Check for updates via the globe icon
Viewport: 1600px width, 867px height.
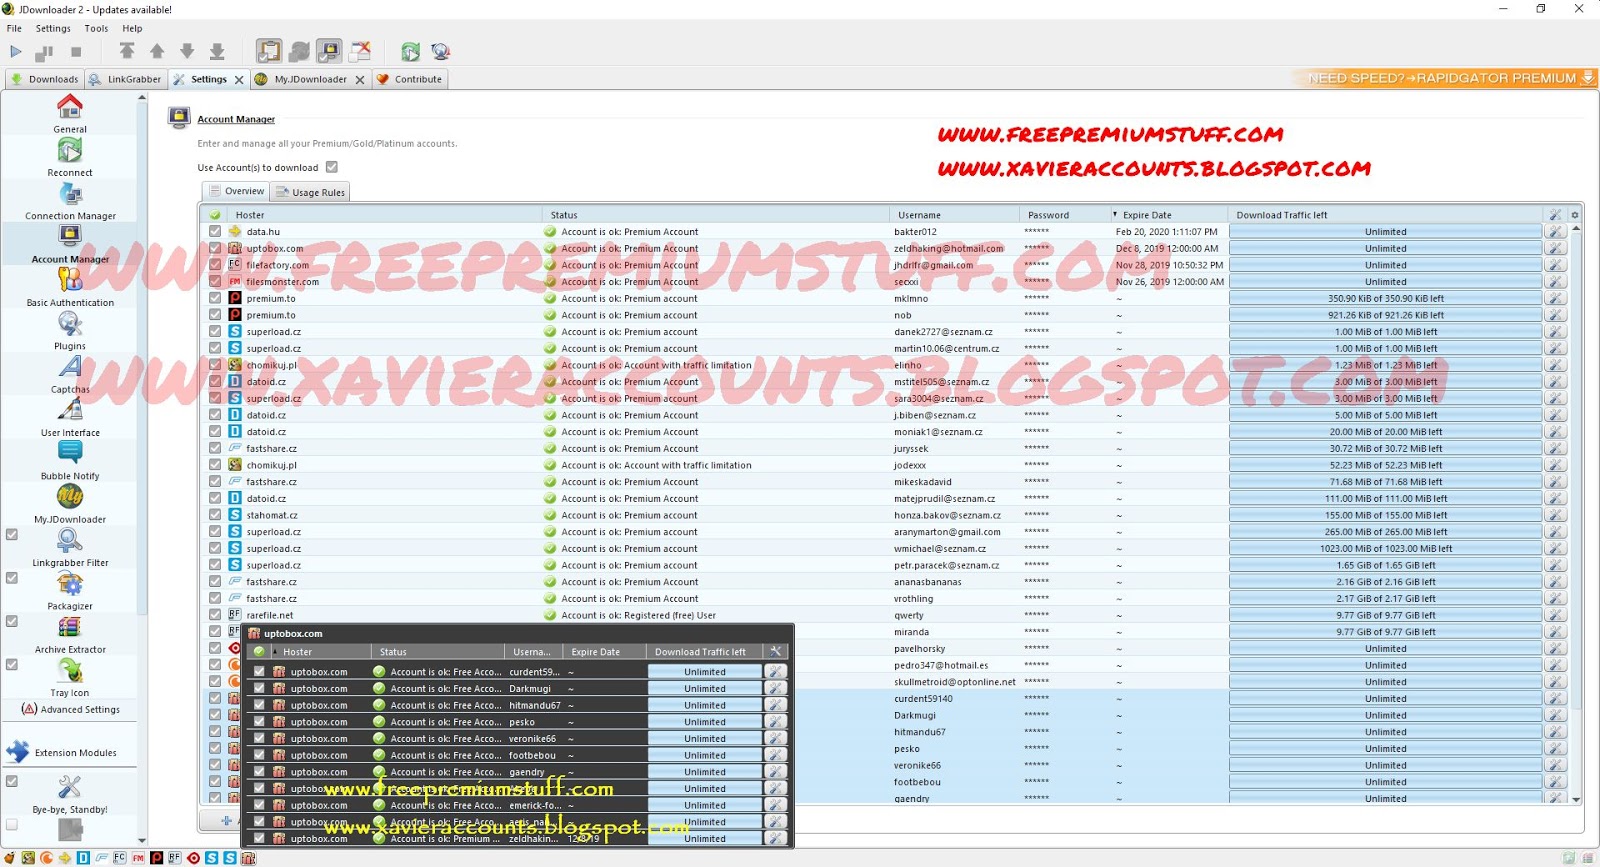pyautogui.click(x=440, y=51)
